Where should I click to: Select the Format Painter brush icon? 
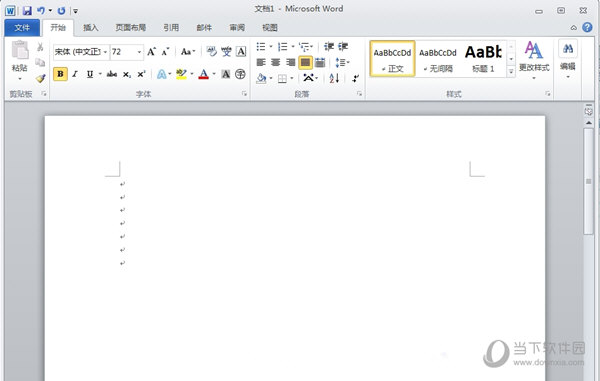pos(40,78)
